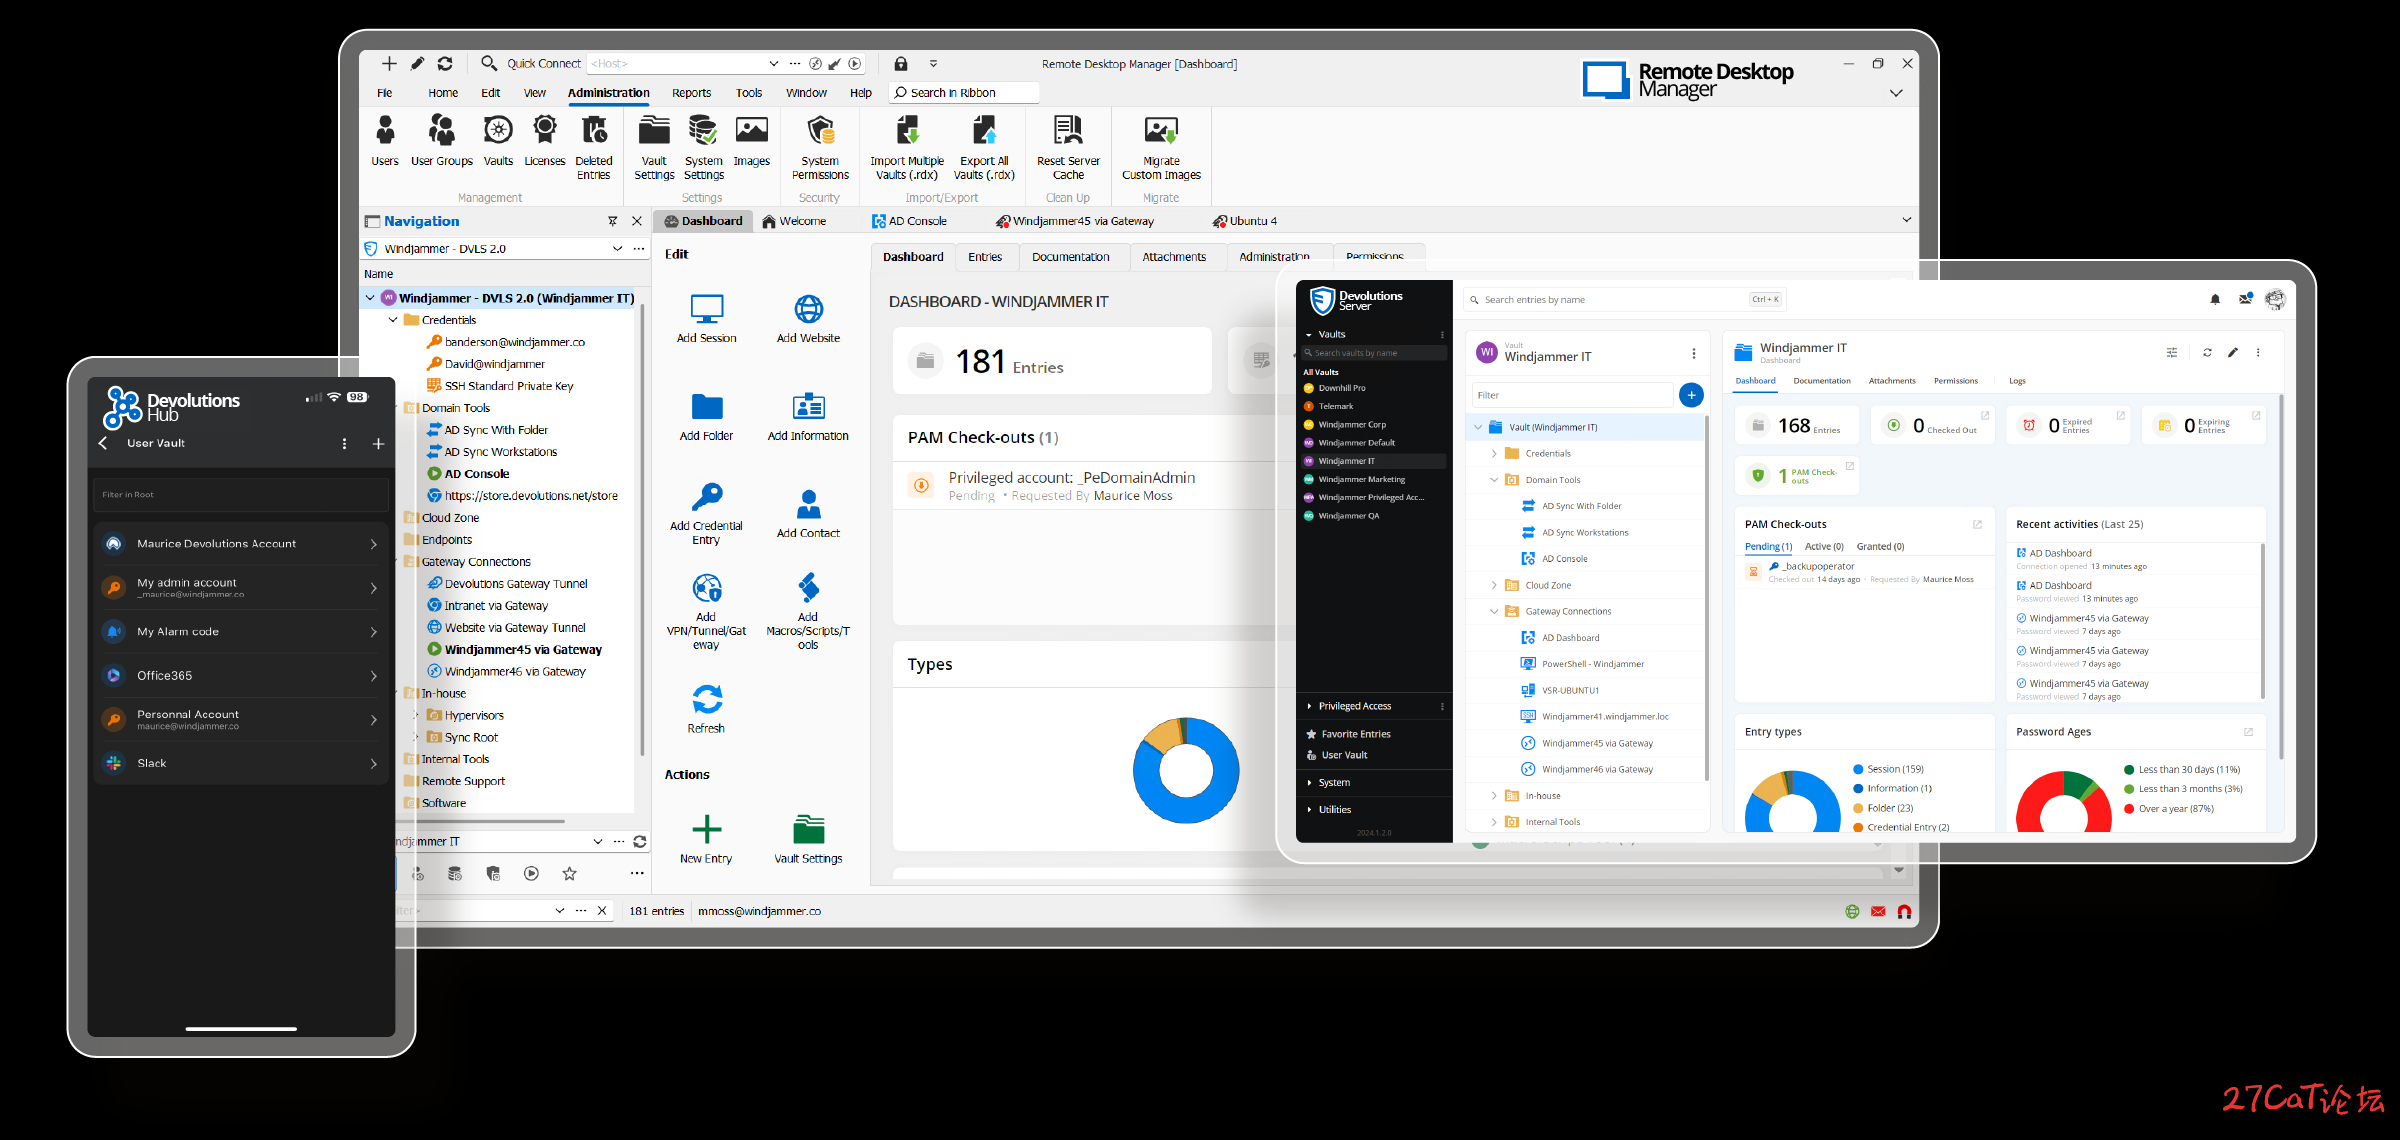Open Vault Settings in ribbon
This screenshot has width=2400, height=1140.
coord(654,147)
